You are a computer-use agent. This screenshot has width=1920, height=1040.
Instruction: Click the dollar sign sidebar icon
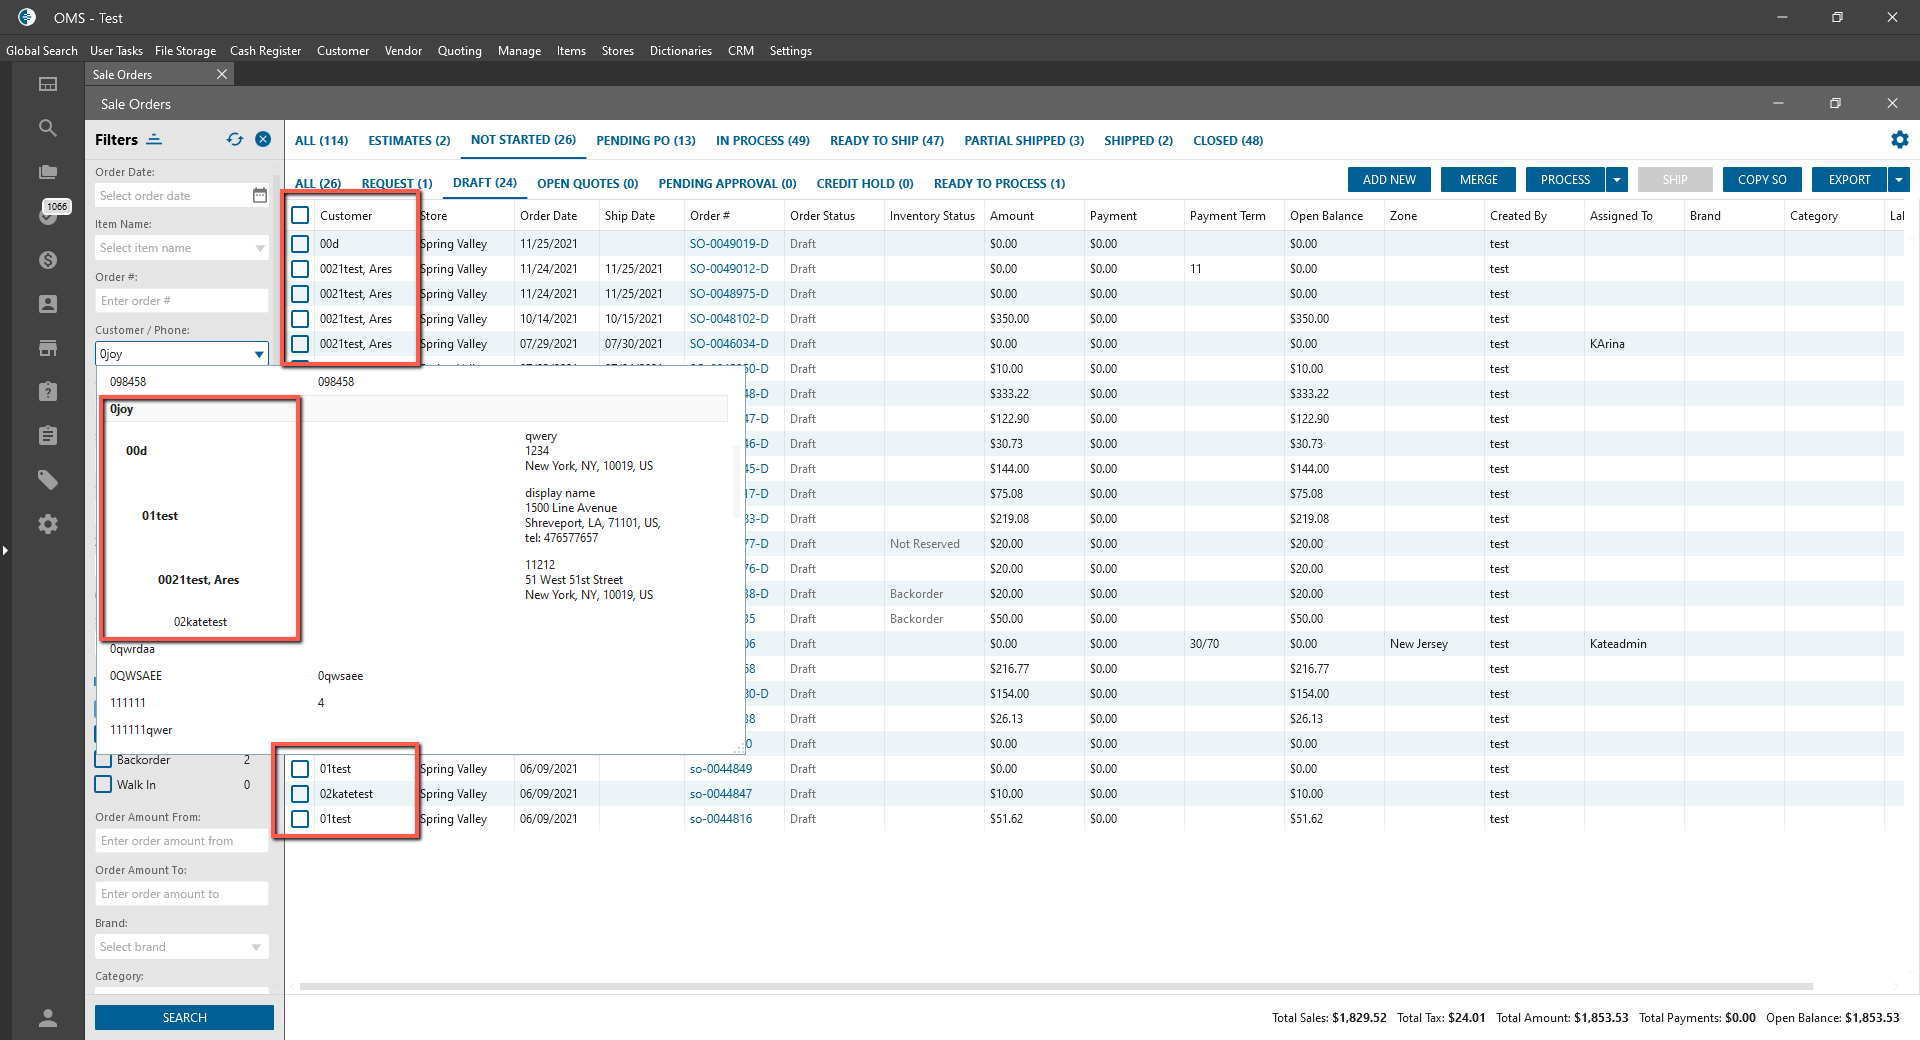(47, 260)
